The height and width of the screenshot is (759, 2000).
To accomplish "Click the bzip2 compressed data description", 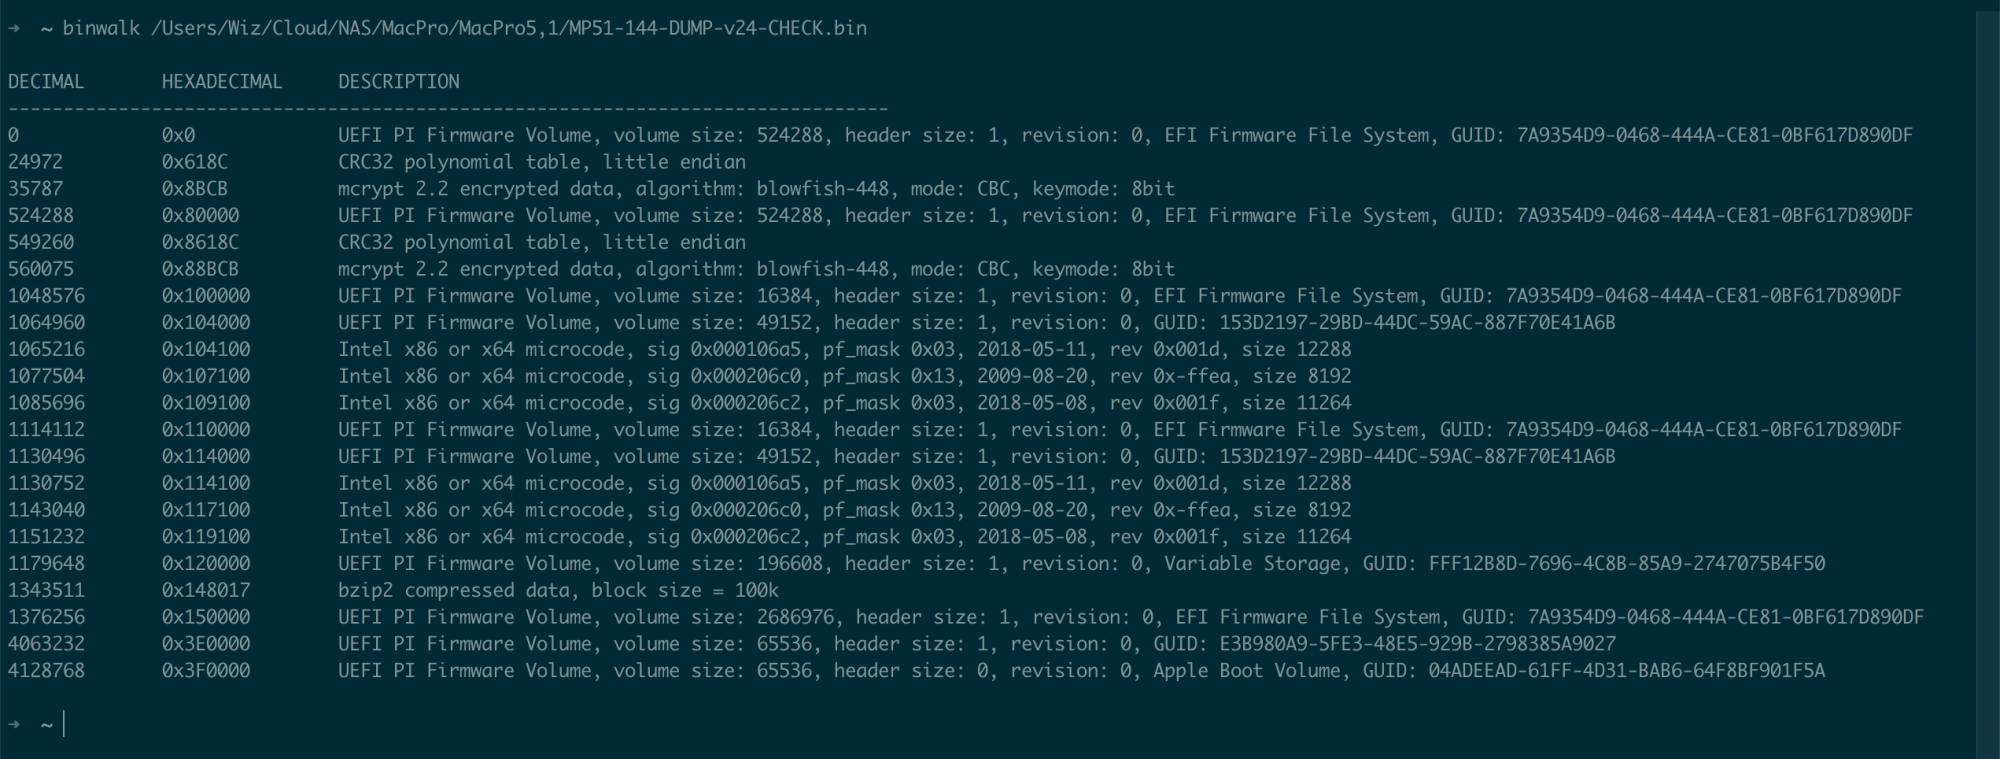I will point(558,590).
